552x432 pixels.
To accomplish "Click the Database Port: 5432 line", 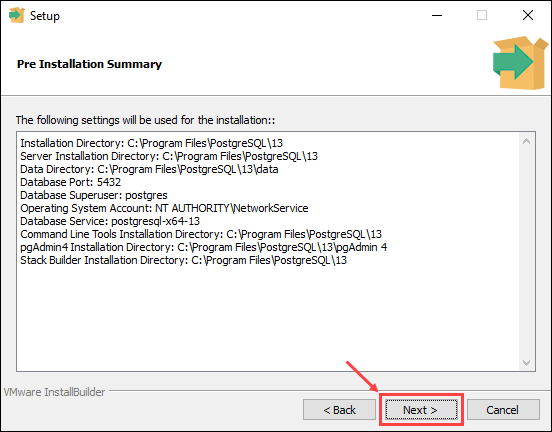I will tap(70, 182).
